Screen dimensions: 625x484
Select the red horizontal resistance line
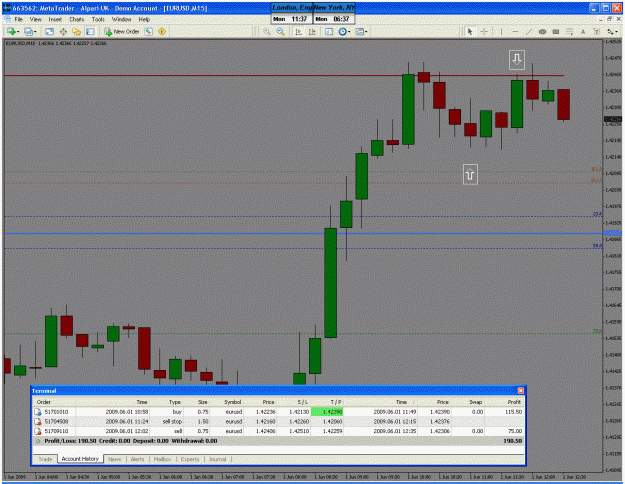tap(284, 75)
